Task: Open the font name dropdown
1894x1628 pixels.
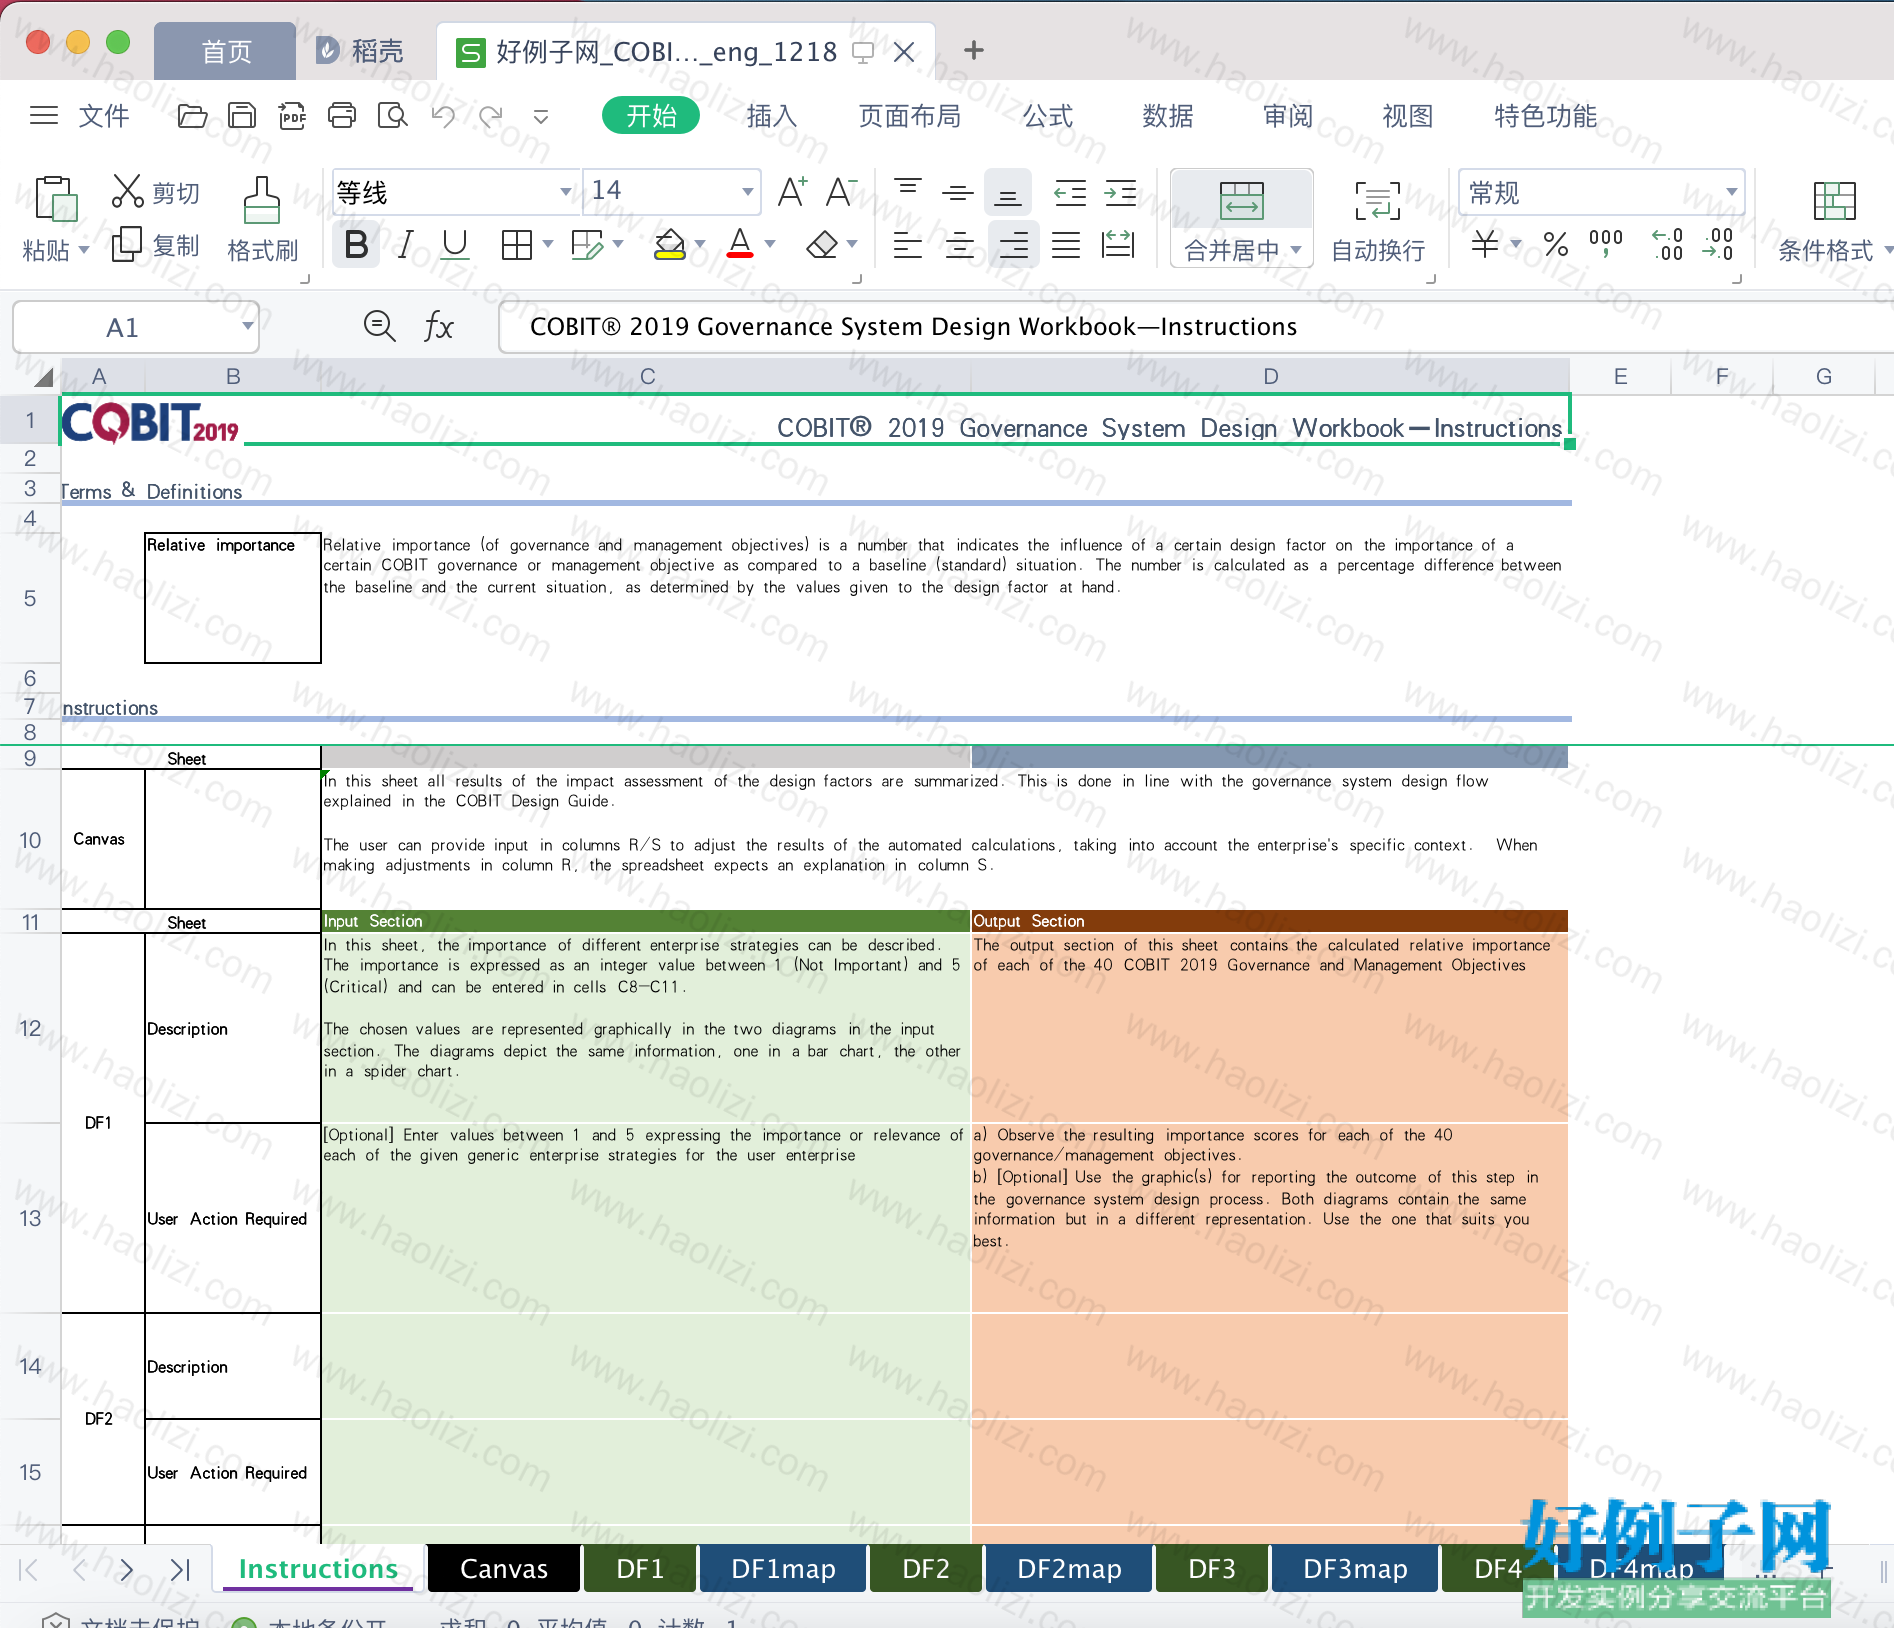Action: pyautogui.click(x=565, y=191)
